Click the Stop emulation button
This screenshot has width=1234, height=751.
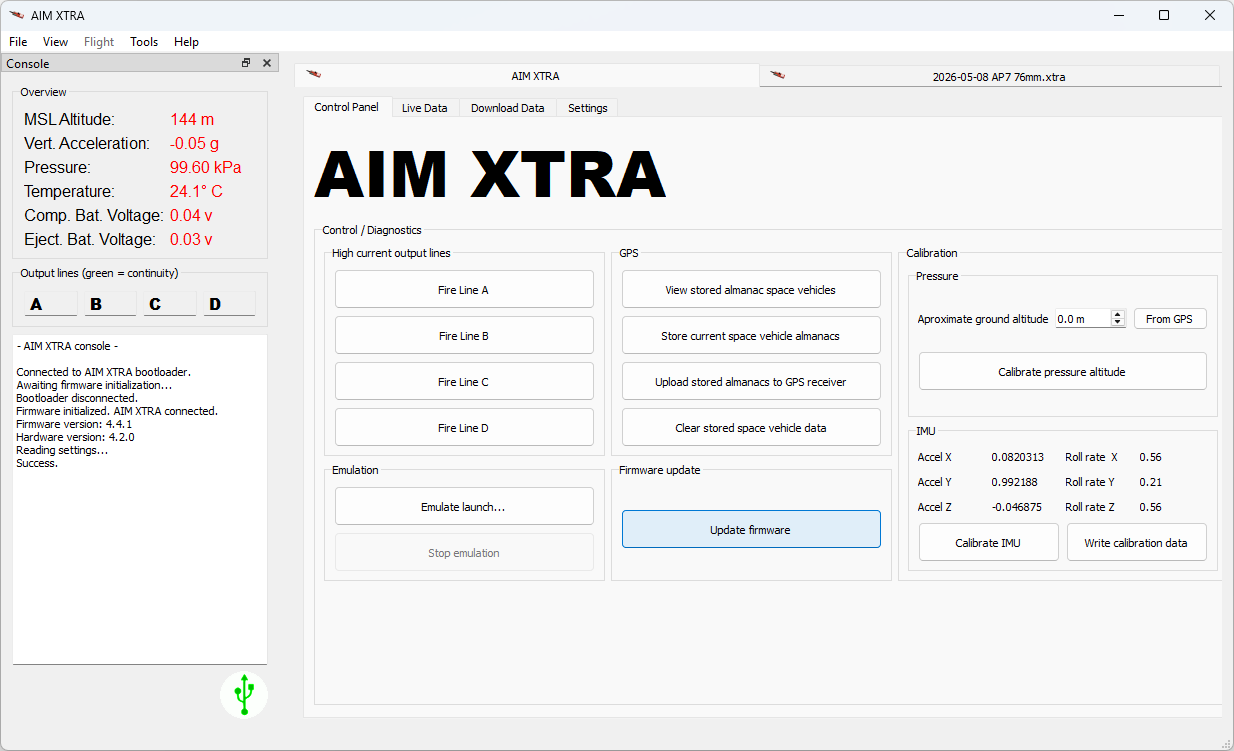pyautogui.click(x=464, y=553)
